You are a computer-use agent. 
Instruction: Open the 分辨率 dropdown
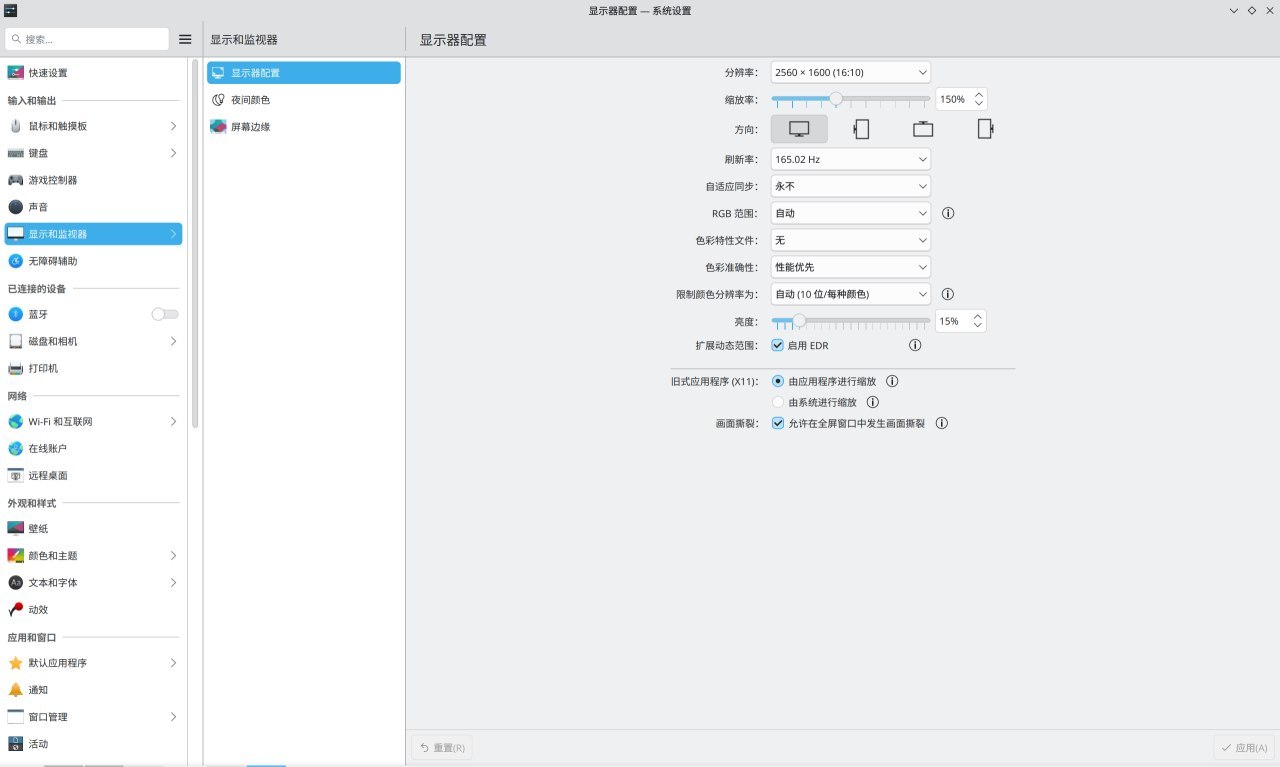coord(850,72)
